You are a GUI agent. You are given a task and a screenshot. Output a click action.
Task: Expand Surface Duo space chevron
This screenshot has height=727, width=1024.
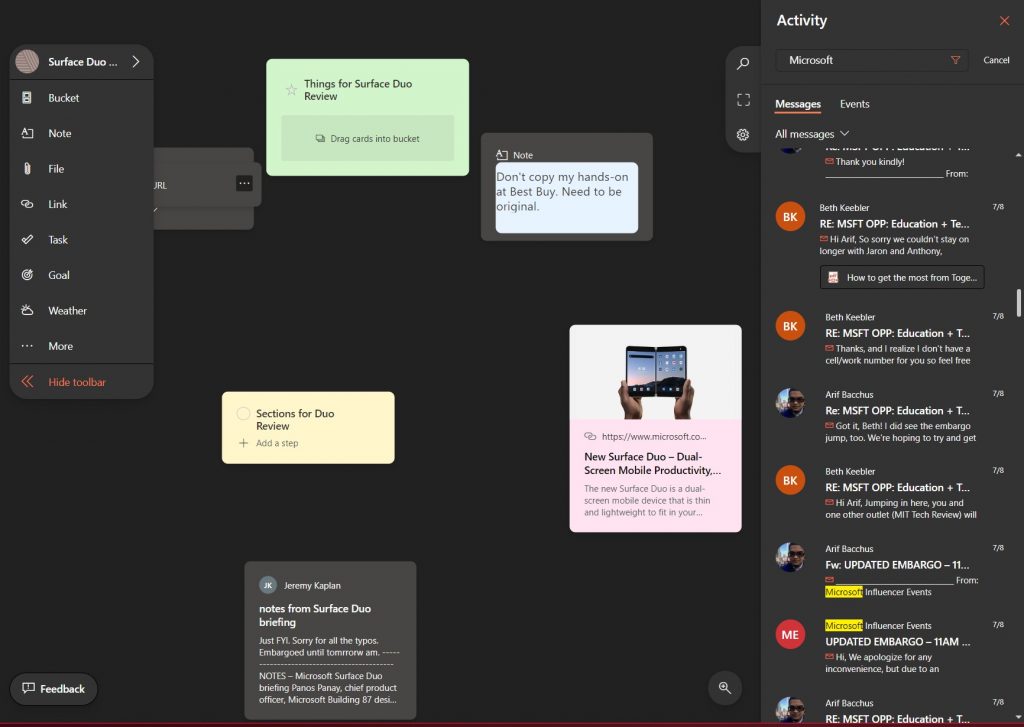click(x=136, y=61)
